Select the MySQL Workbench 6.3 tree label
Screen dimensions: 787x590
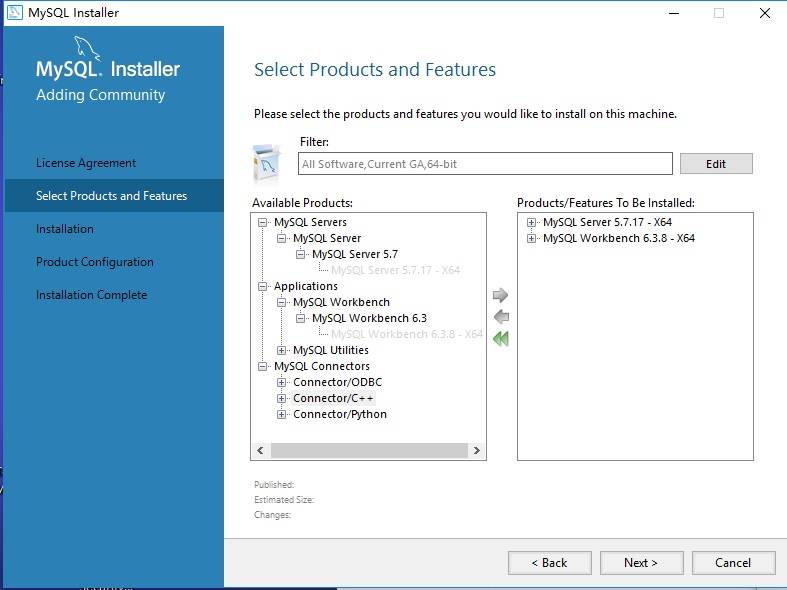point(369,319)
